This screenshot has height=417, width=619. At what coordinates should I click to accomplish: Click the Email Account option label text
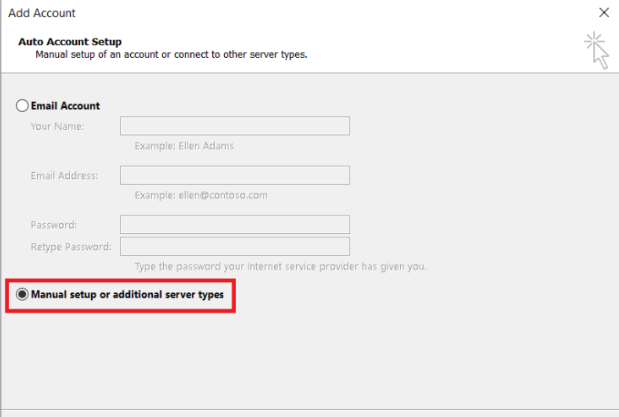(66, 106)
